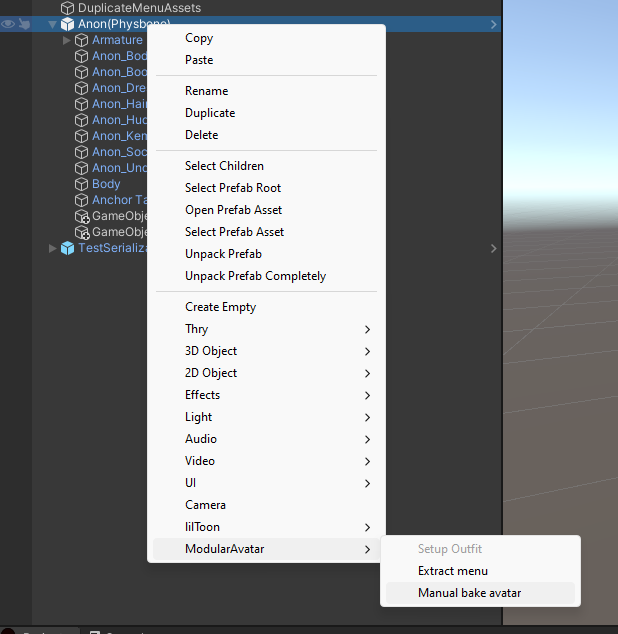618x634 pixels.
Task: Click Extract menu in ModularAvatar submenu
Action: click(480, 571)
